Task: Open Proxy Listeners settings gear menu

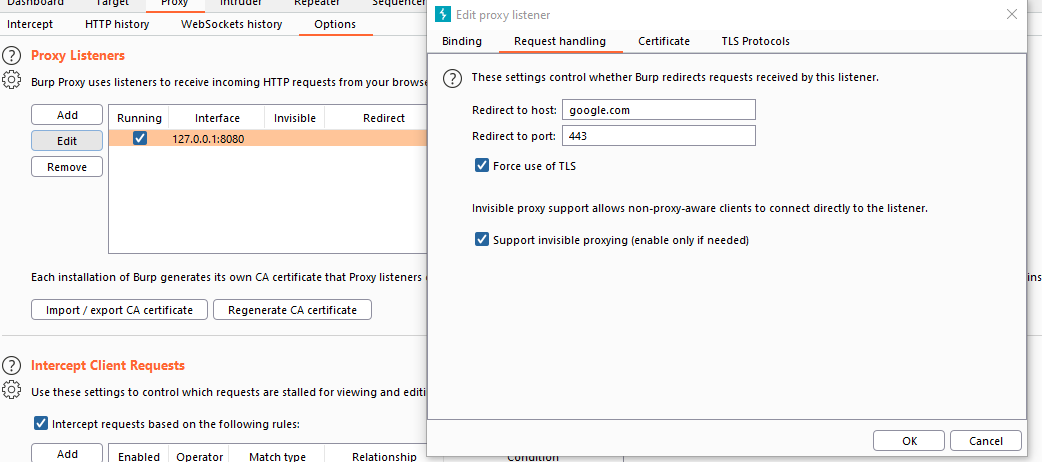Action: click(12, 80)
